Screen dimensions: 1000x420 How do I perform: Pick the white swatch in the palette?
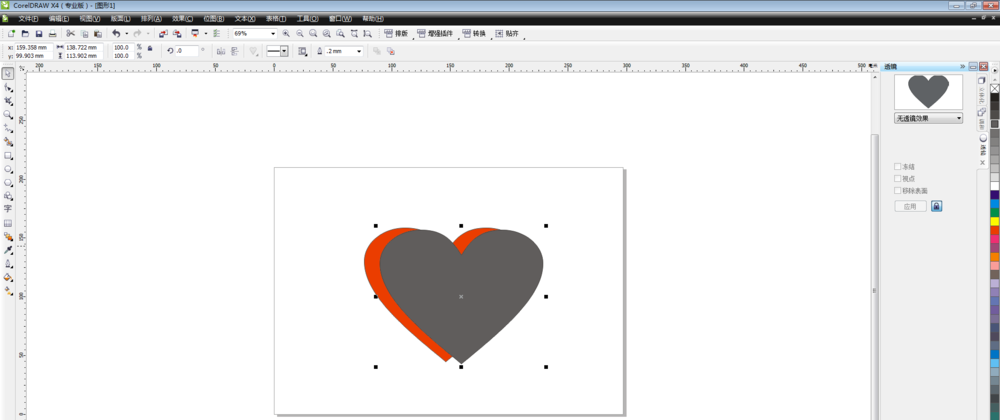point(995,185)
